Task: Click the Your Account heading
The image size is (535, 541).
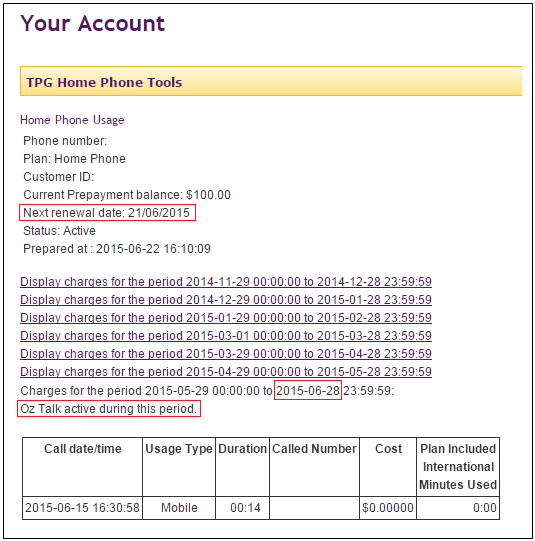Action: tap(92, 23)
